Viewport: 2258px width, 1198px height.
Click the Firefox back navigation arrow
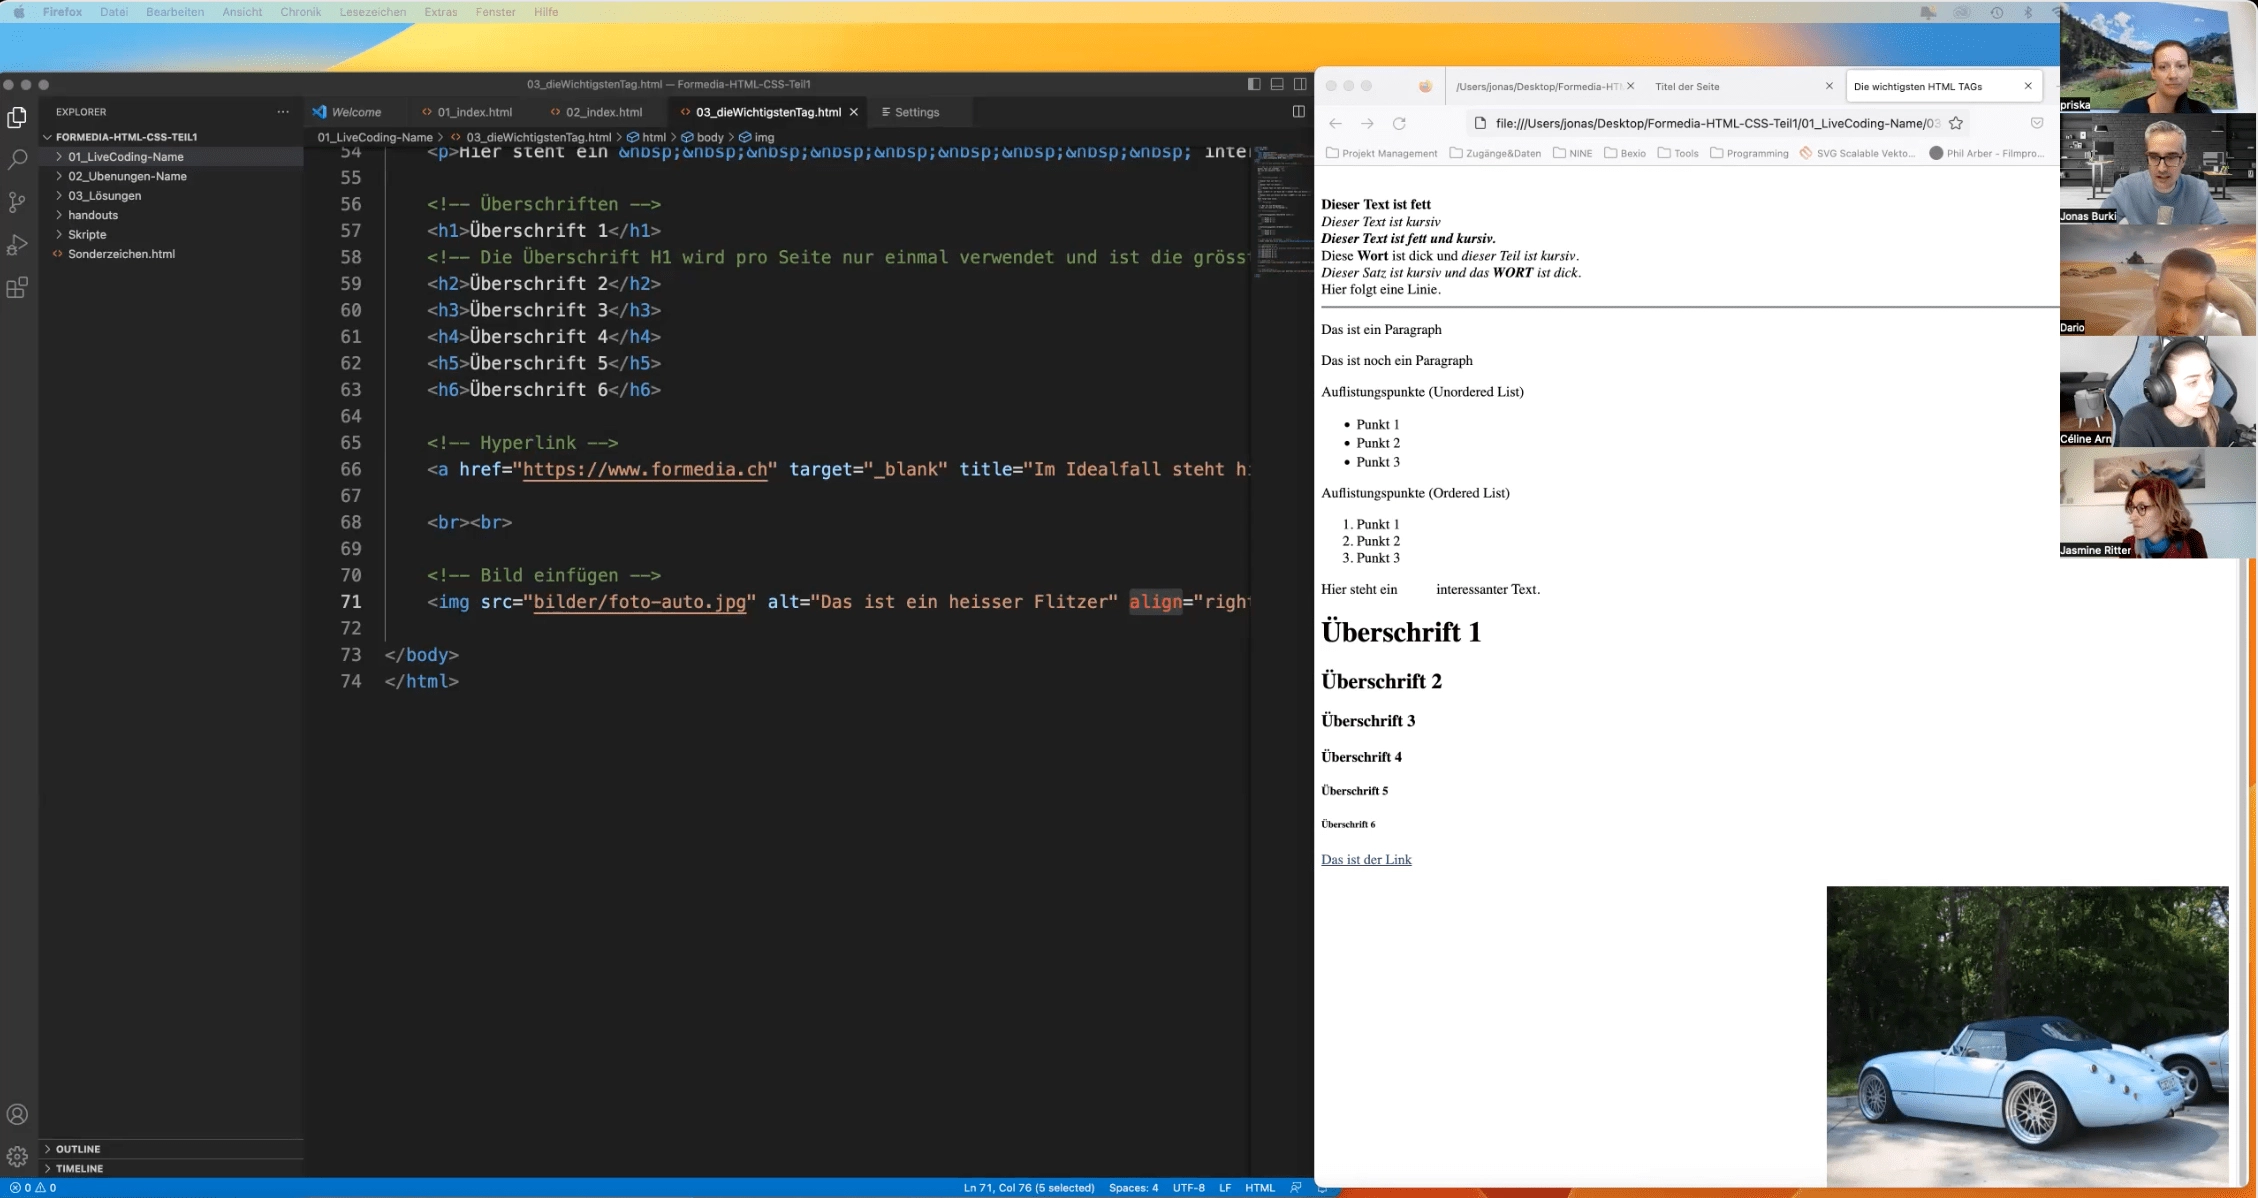pyautogui.click(x=1336, y=123)
